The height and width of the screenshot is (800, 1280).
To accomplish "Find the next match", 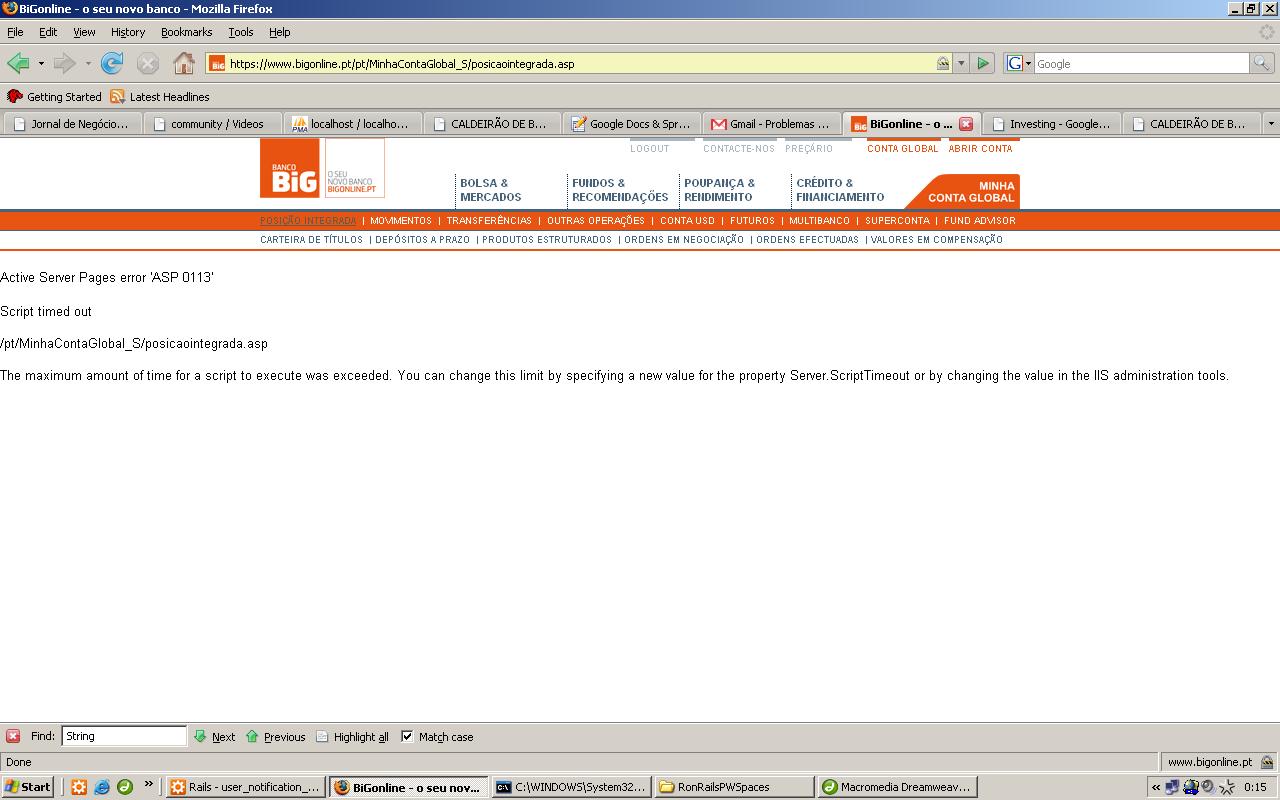I will [x=214, y=737].
